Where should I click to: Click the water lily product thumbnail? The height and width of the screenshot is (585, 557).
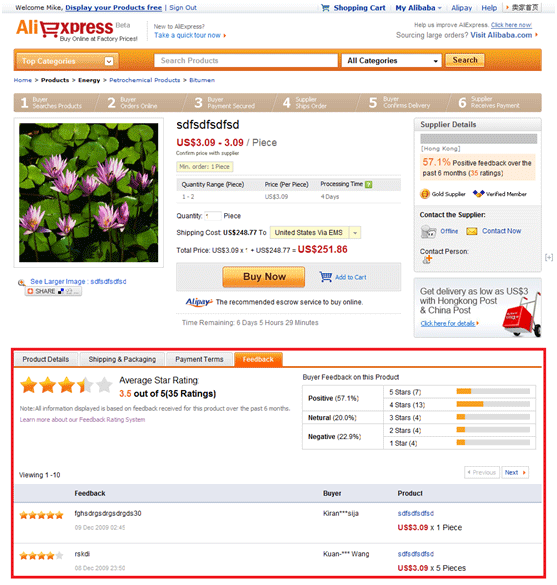(x=88, y=193)
